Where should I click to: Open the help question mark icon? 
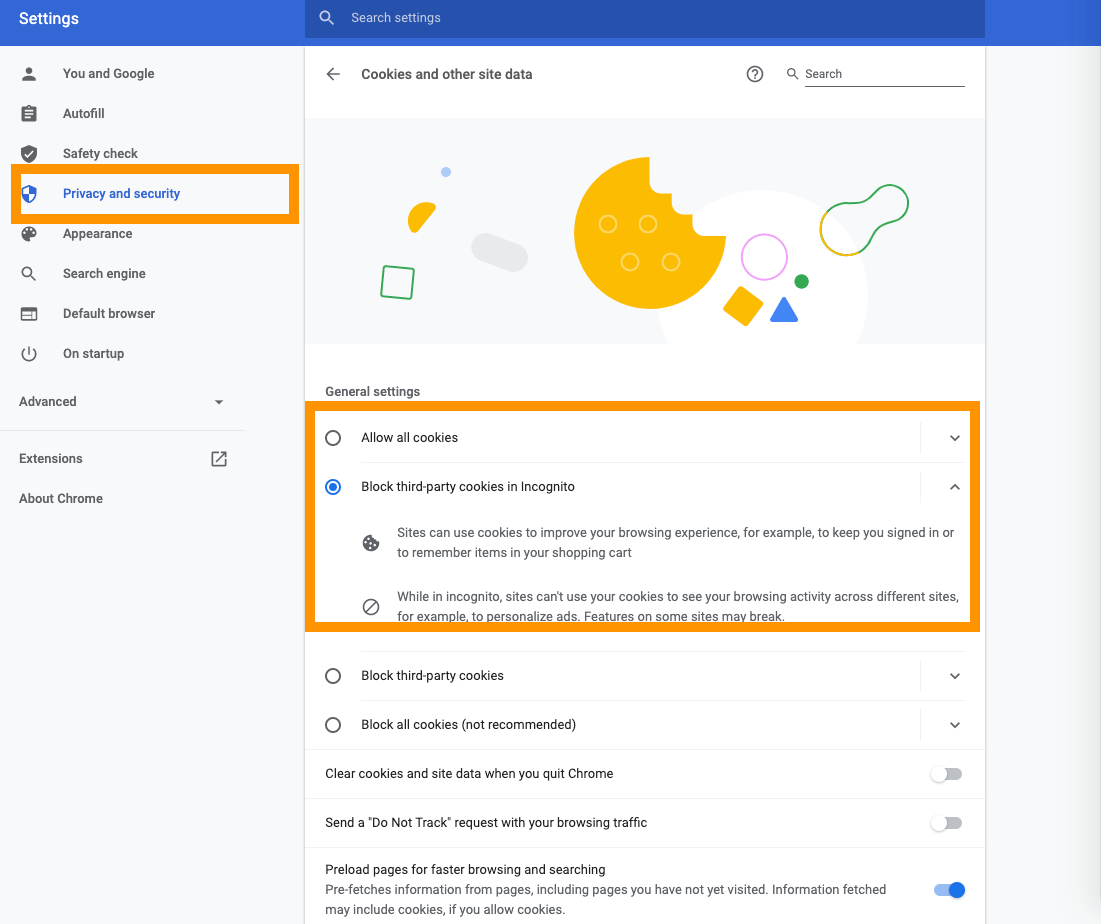(x=755, y=74)
